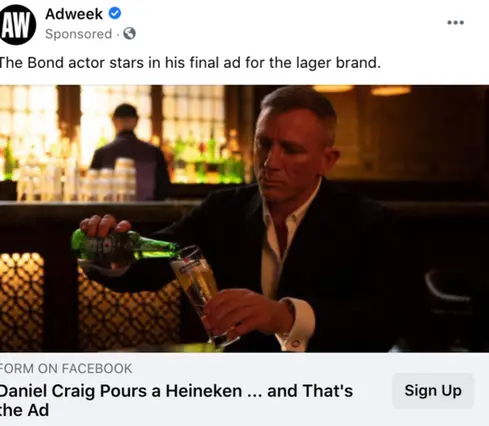The width and height of the screenshot is (489, 426).
Task: Click the caption about the Bond actor
Action: point(190,63)
